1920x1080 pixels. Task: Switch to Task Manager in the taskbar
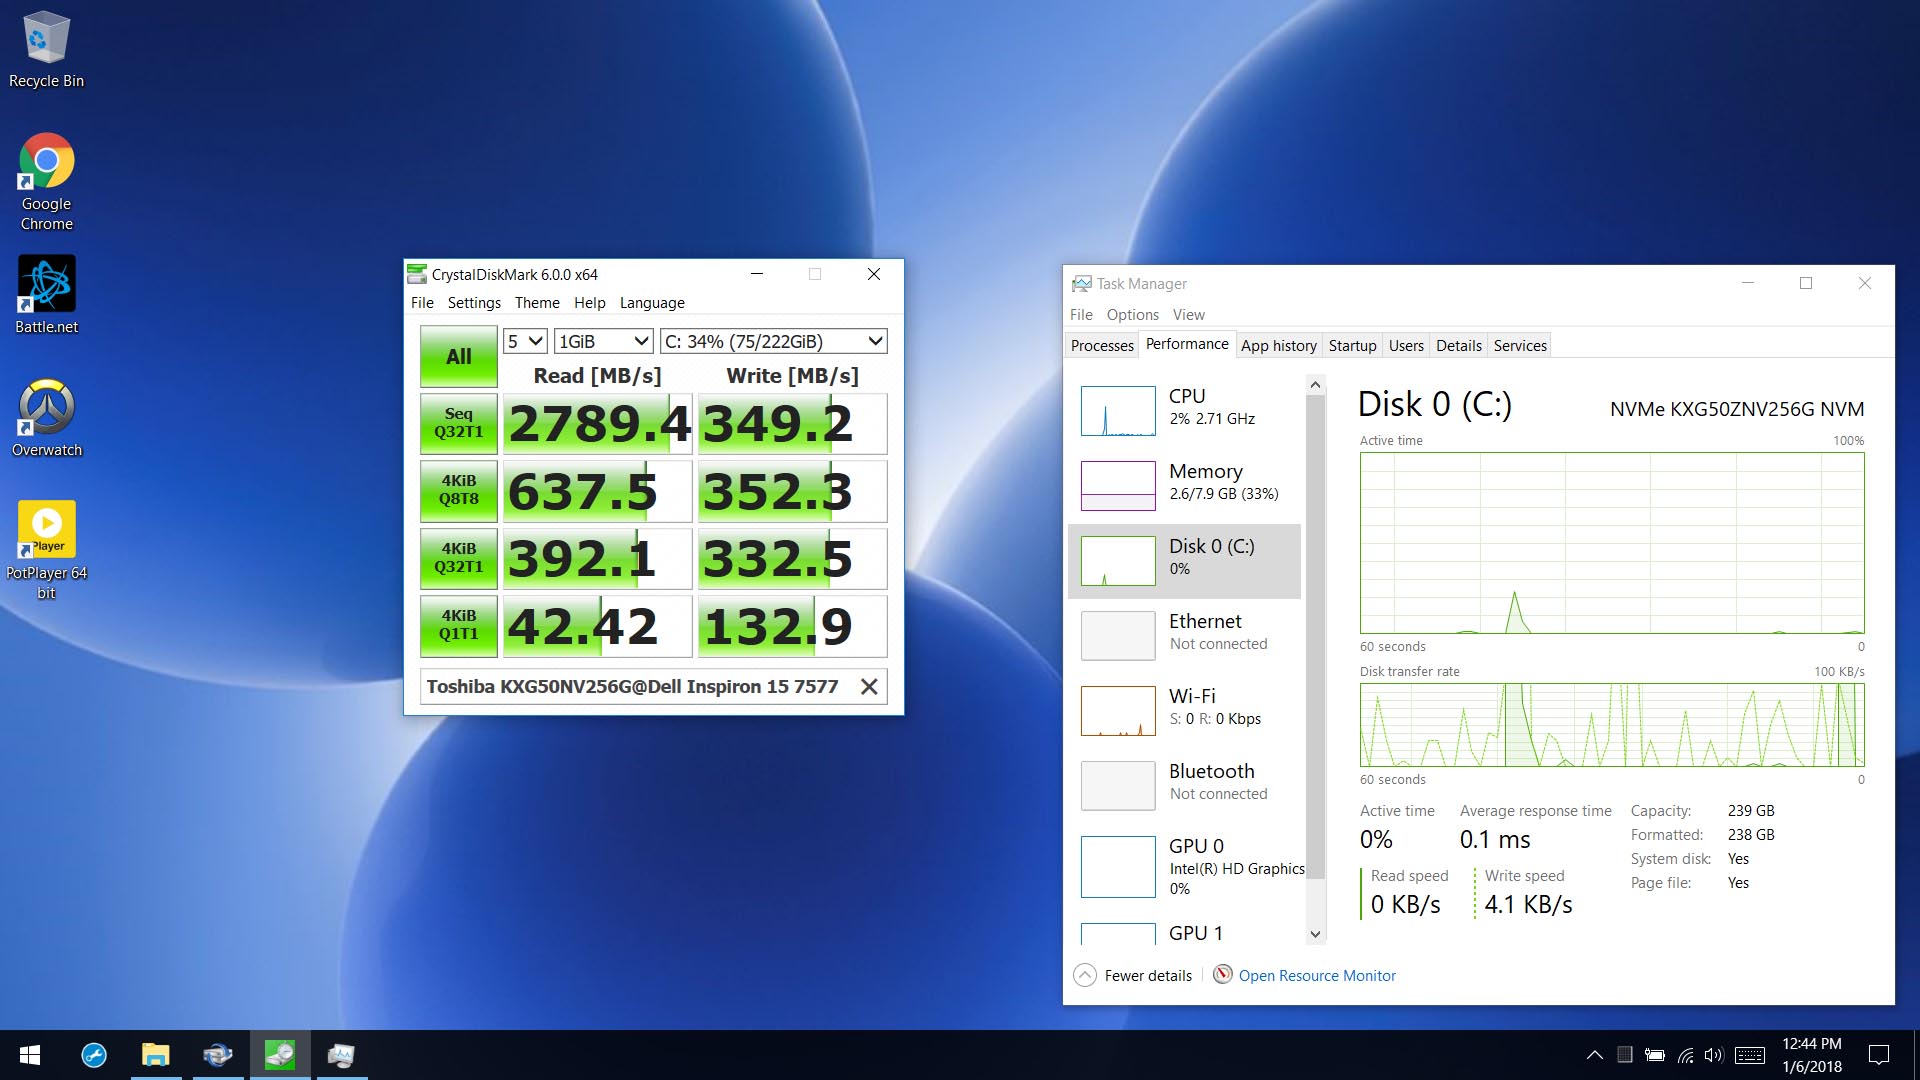341,1055
